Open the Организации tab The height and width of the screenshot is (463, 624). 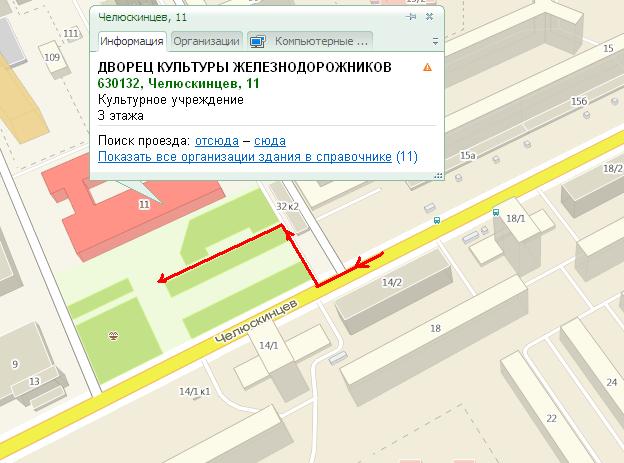coord(207,41)
